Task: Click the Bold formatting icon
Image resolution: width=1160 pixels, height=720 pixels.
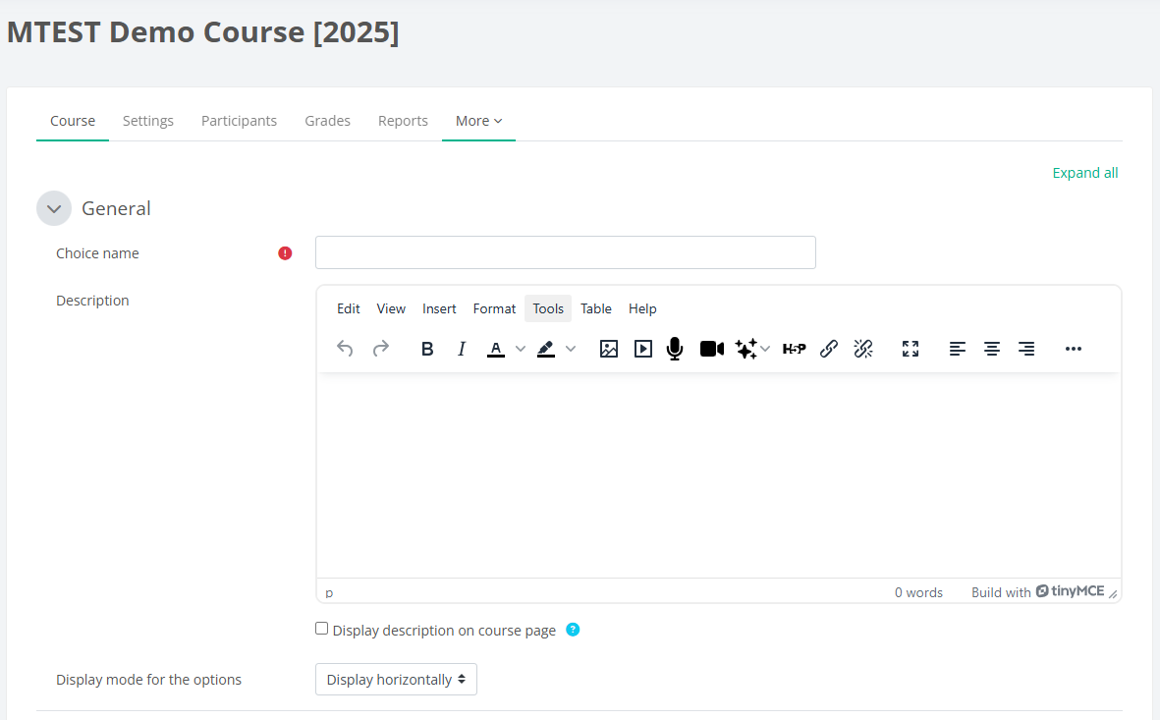Action: point(427,349)
